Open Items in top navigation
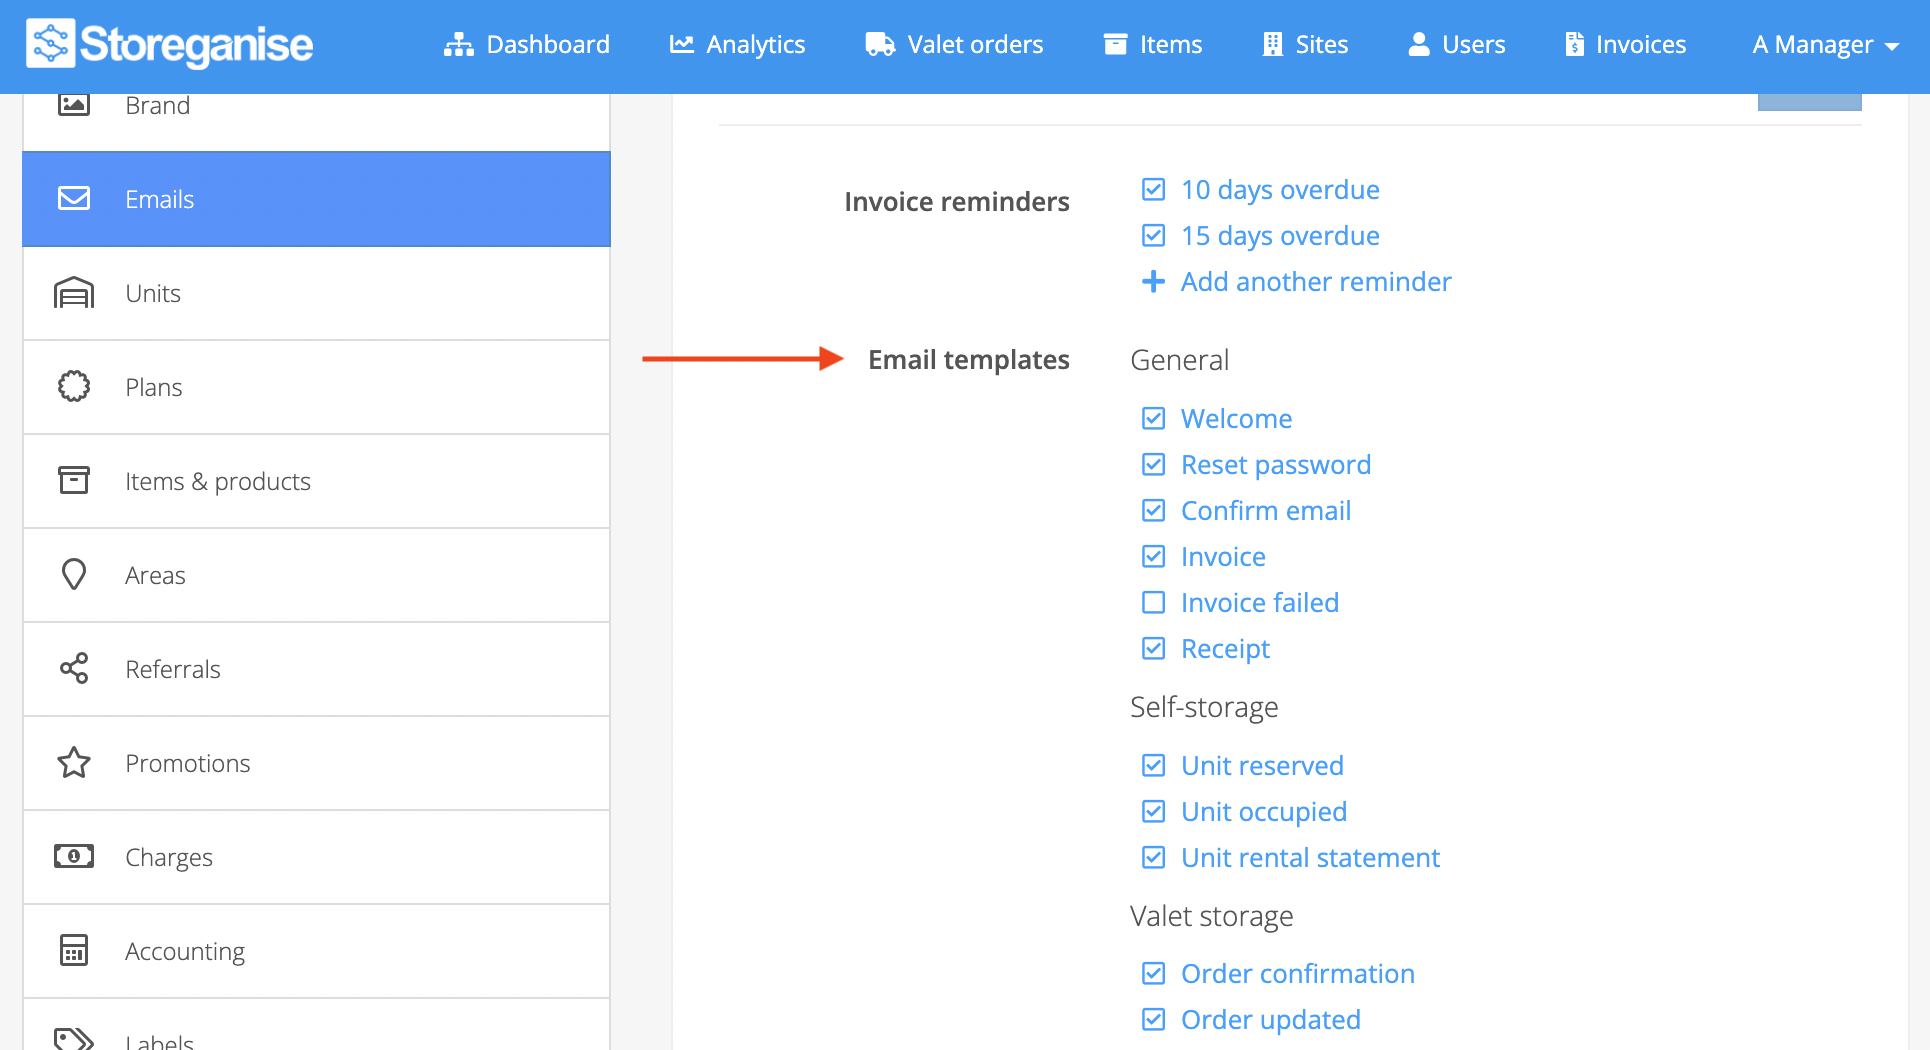Image resolution: width=1930 pixels, height=1050 pixels. tap(1153, 45)
